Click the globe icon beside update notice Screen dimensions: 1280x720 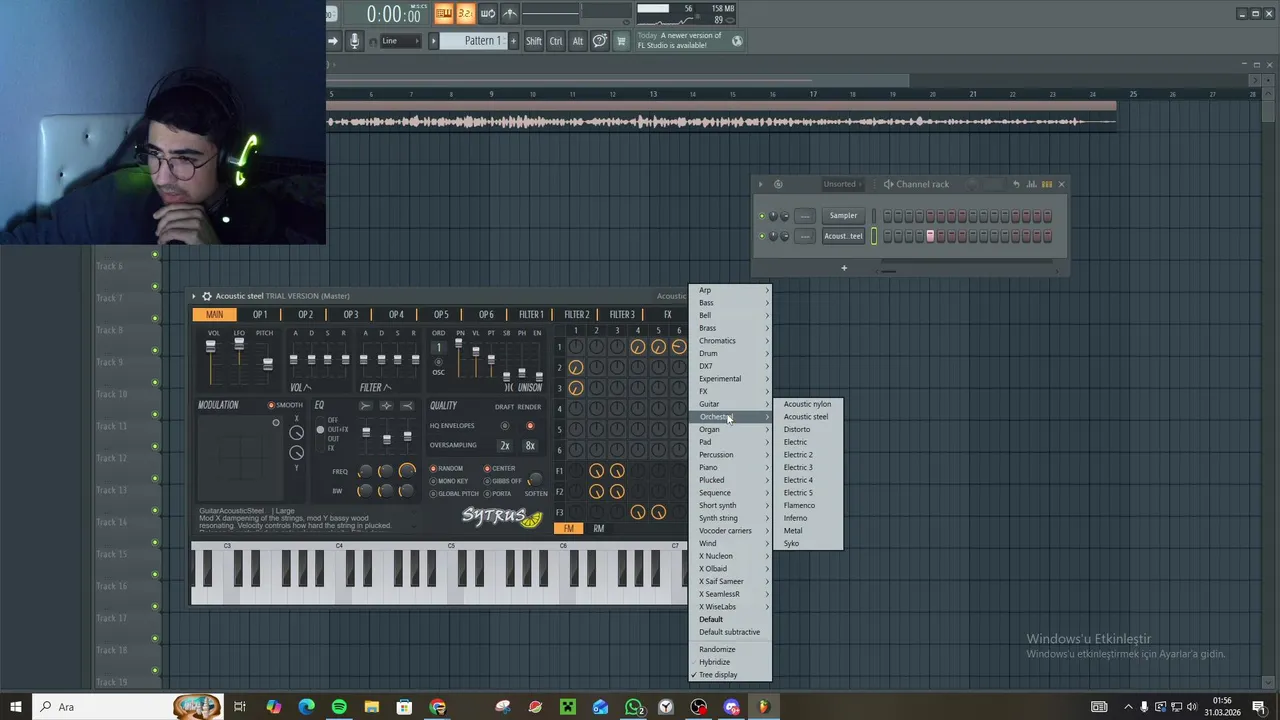click(737, 41)
